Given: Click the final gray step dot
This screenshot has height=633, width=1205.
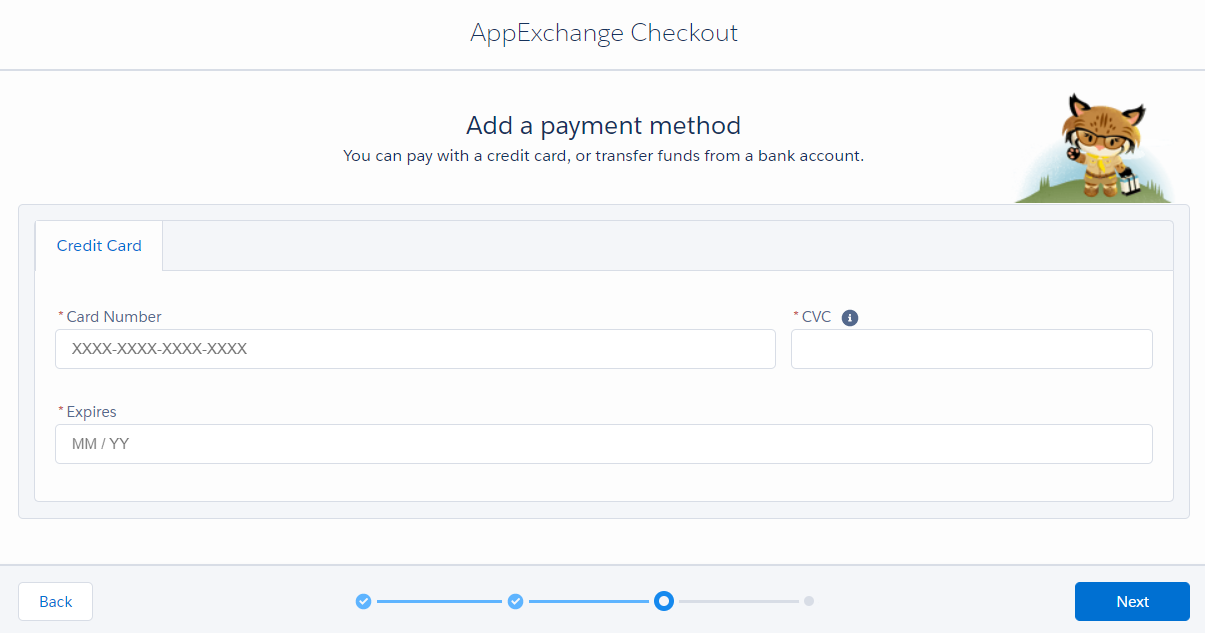Looking at the screenshot, I should click(809, 601).
